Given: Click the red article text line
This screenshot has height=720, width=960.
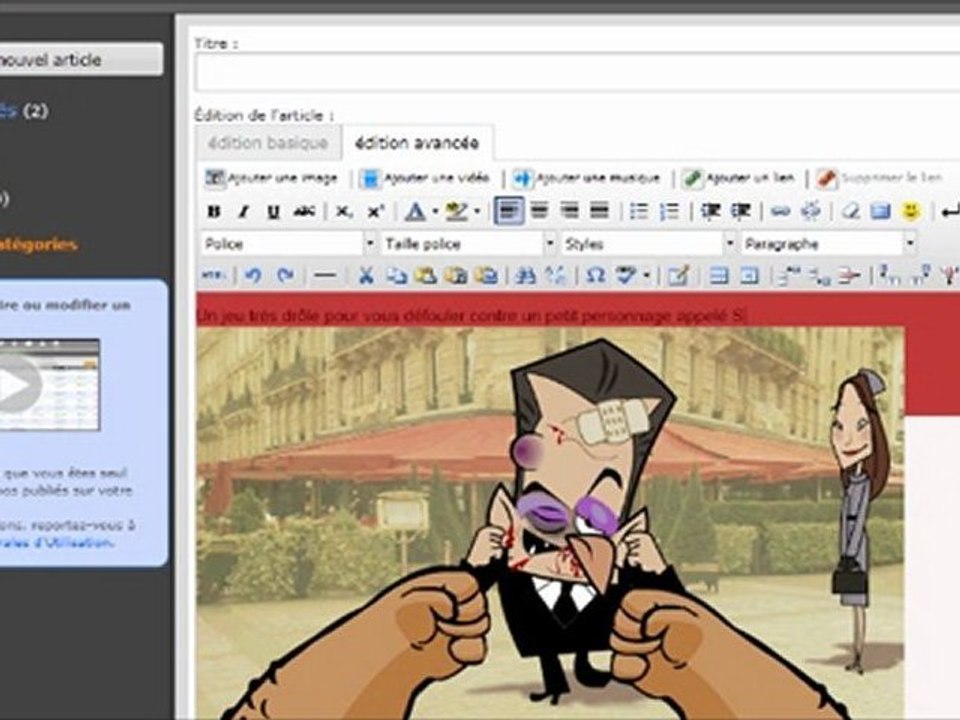Looking at the screenshot, I should 471,316.
